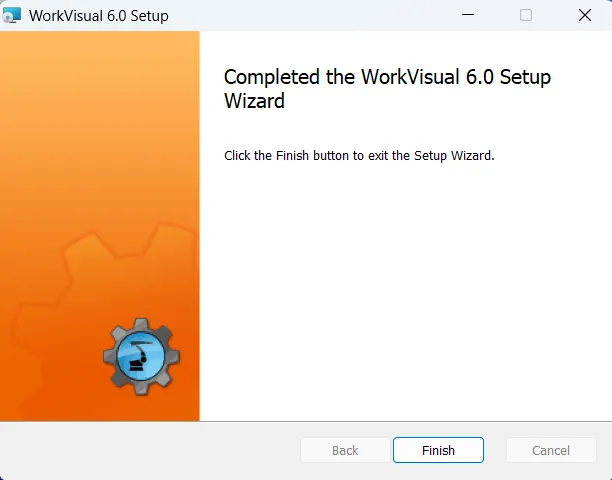Click the grayed-out maximize button

tap(526, 15)
